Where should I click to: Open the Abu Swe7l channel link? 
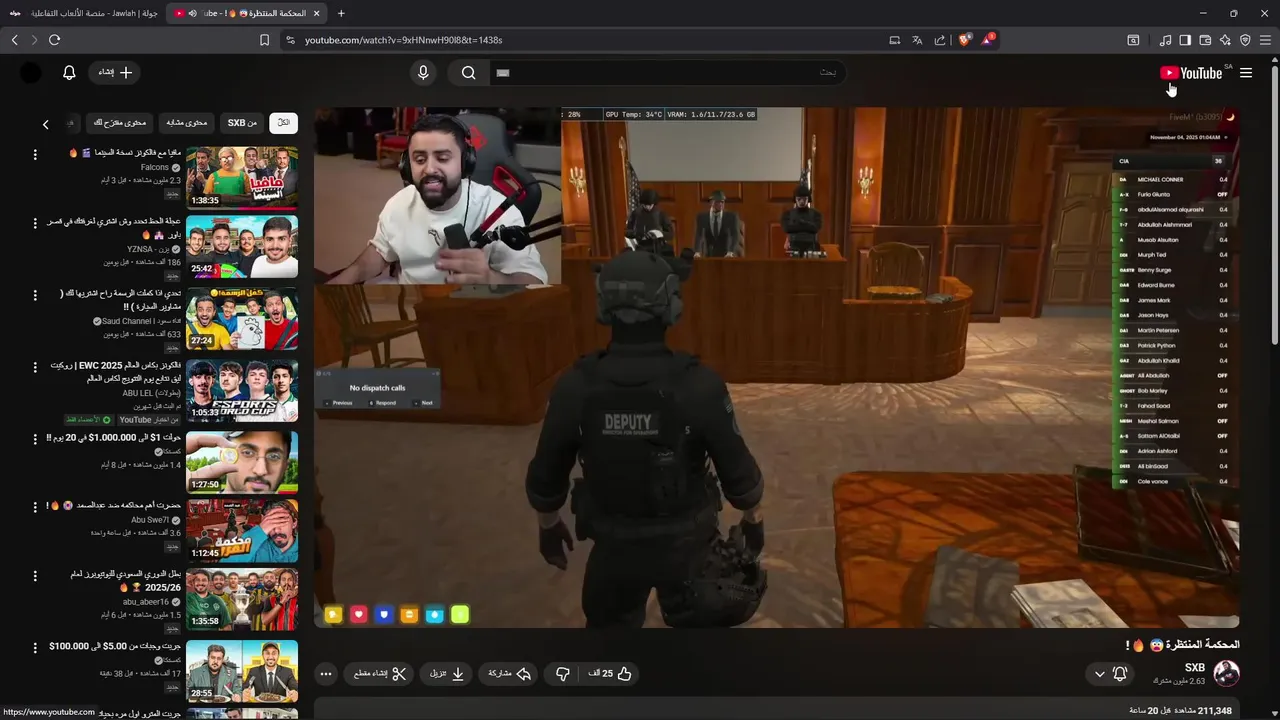click(x=150, y=520)
